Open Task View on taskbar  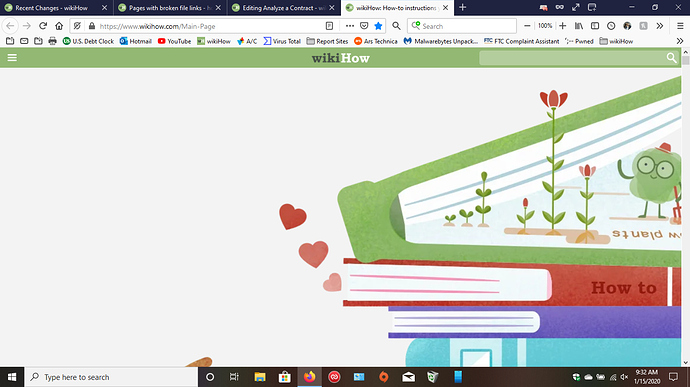(234, 377)
